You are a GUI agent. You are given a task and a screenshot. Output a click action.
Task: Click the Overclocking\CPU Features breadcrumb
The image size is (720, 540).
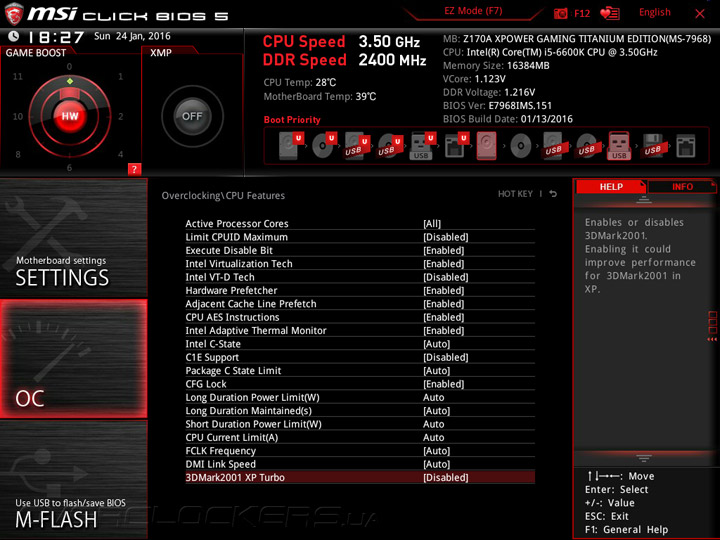223,196
